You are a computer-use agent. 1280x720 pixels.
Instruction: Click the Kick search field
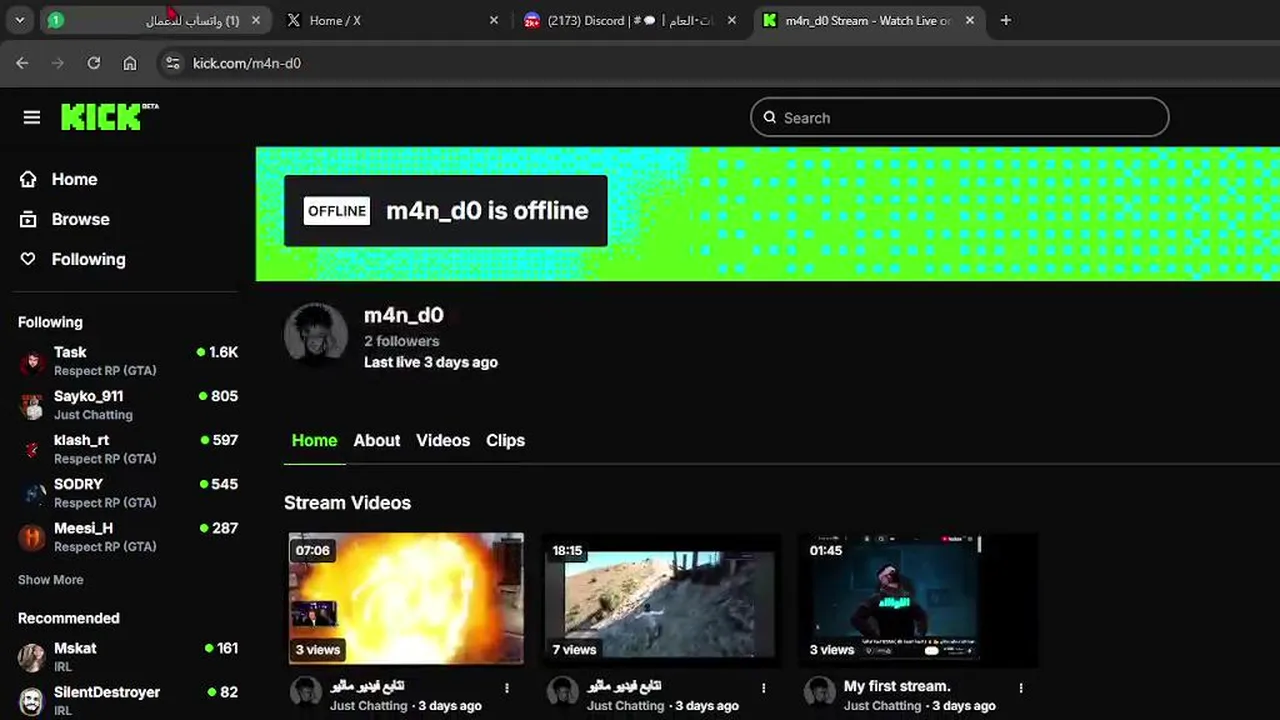(x=959, y=117)
